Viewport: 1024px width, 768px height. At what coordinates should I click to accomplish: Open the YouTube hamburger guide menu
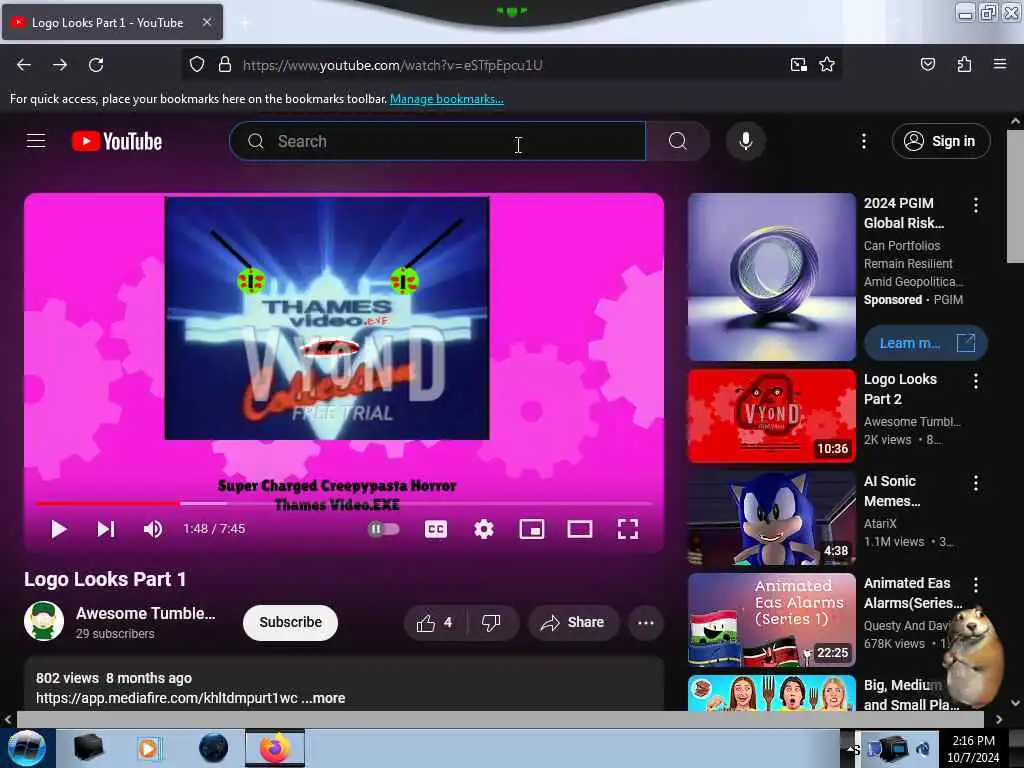click(36, 141)
